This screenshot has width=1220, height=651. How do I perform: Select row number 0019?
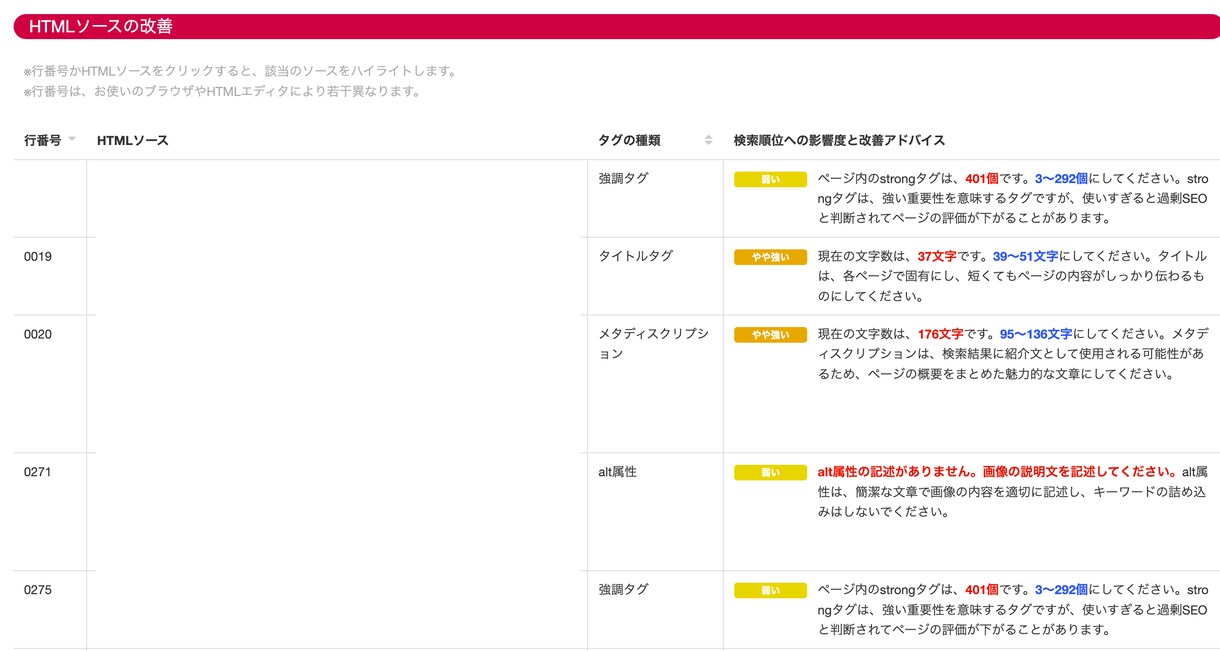click(38, 256)
